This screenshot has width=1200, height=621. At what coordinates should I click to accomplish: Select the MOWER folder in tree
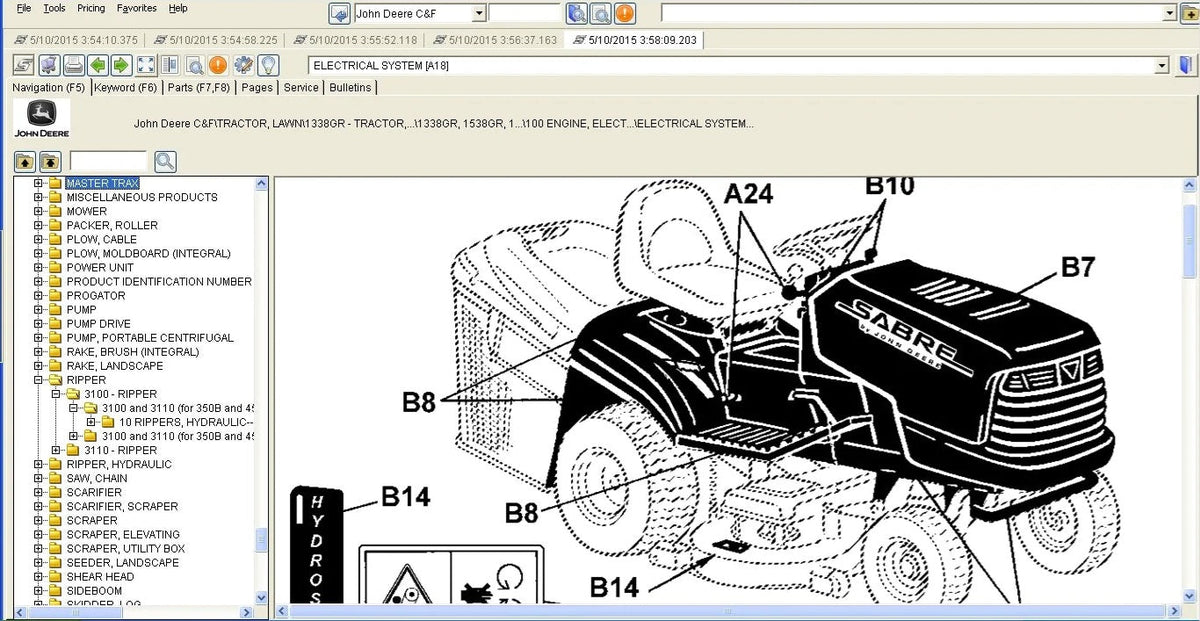tap(86, 211)
